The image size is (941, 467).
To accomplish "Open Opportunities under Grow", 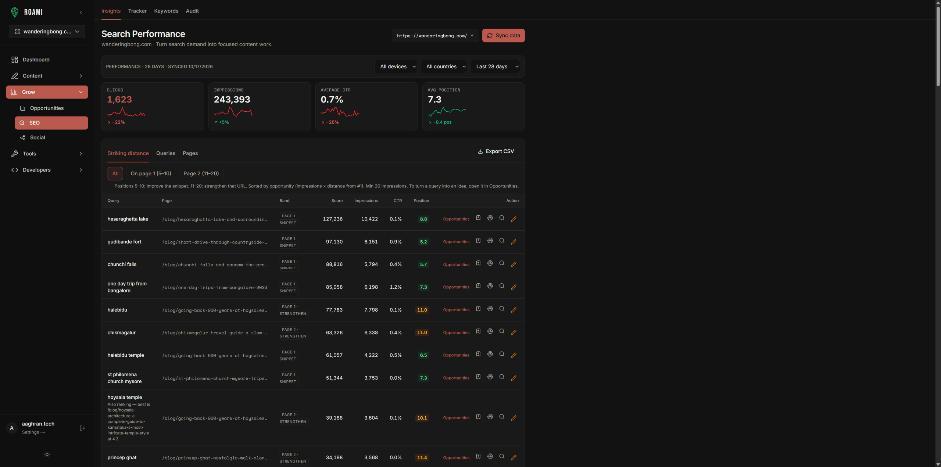I will point(51,108).
